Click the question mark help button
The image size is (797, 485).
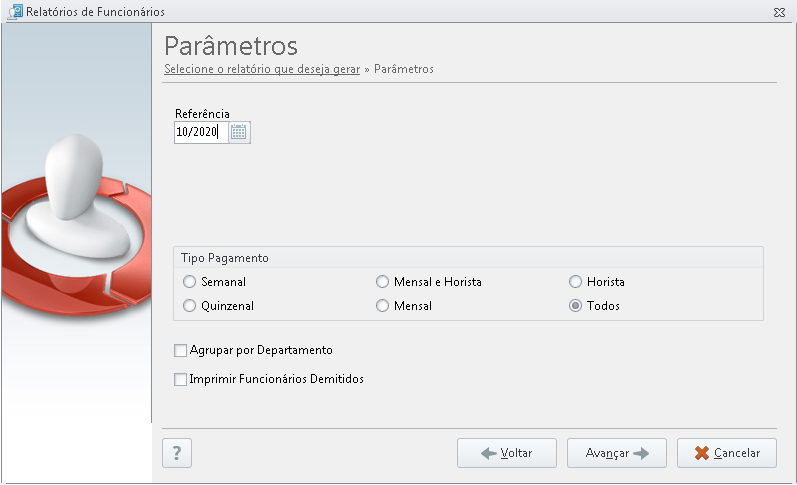click(177, 453)
